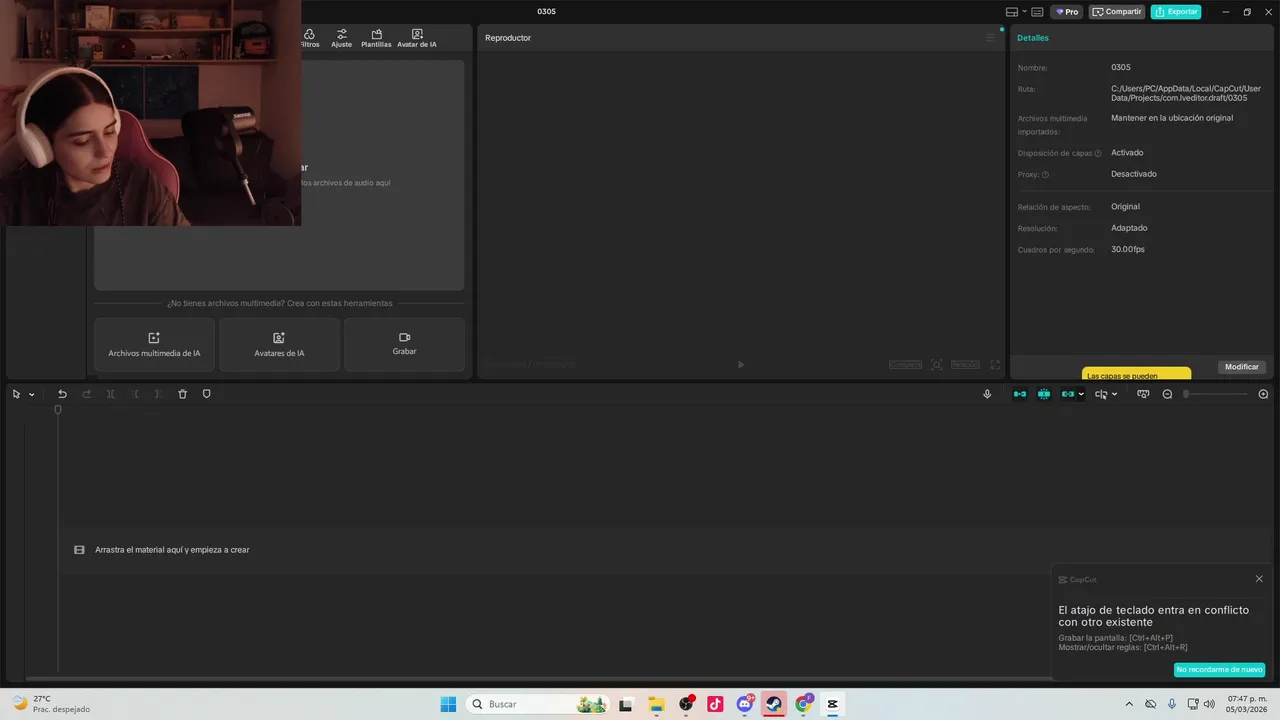Viewport: 1280px width, 720px height.
Task: Click the Exportar button
Action: coord(1176,12)
